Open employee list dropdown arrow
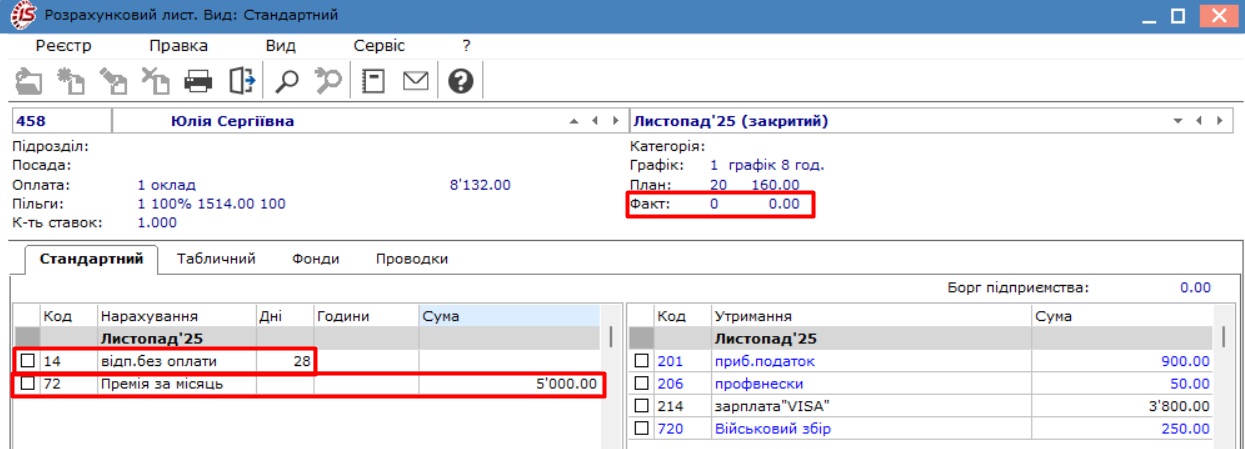Viewport: 1245px width, 449px height. click(x=575, y=122)
